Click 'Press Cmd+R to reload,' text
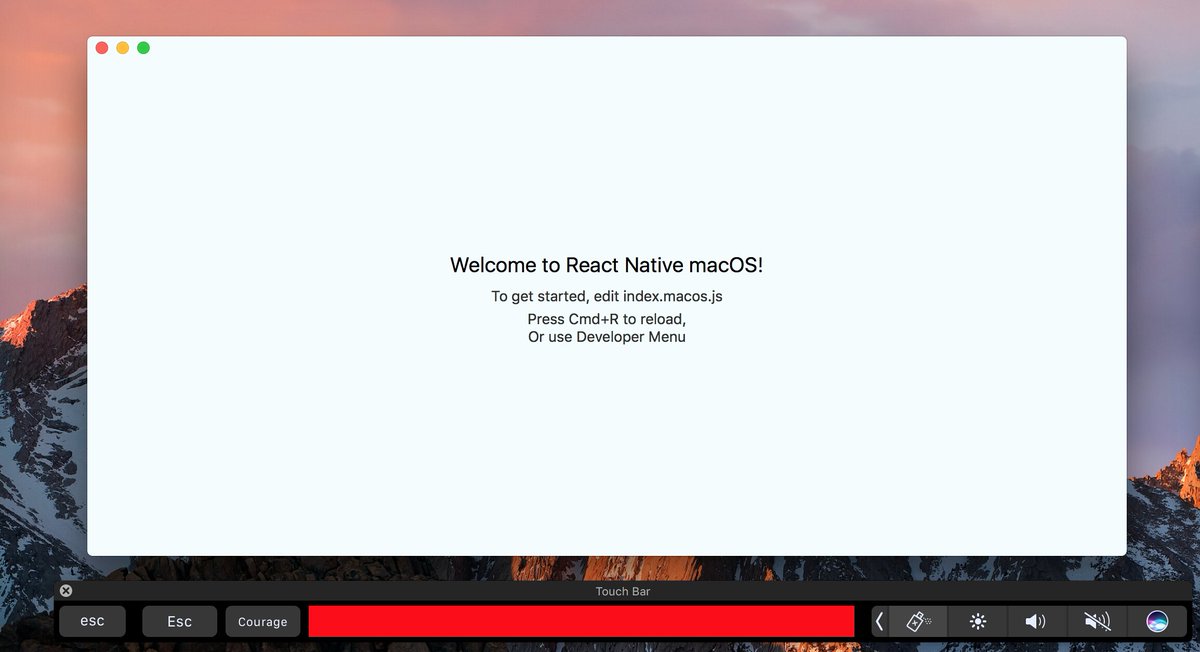Screen dimensions: 1200x652 (x=607, y=319)
